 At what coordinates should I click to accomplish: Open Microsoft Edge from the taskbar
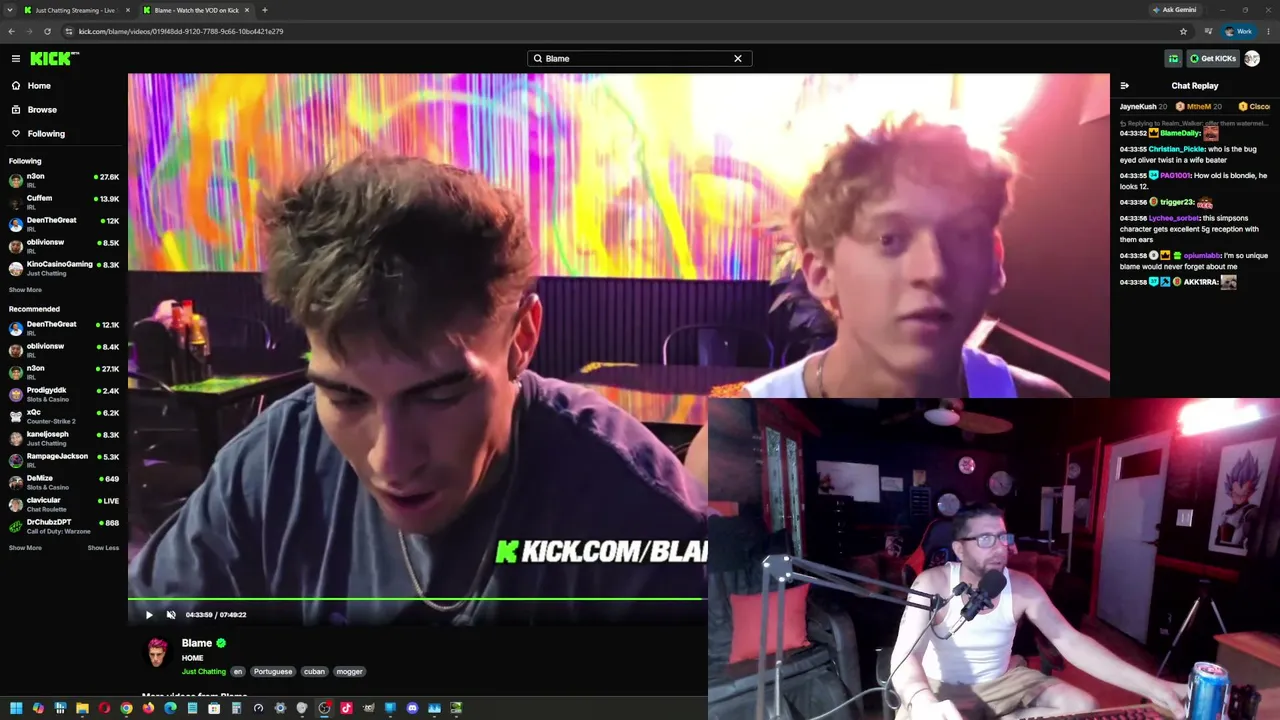[x=170, y=708]
